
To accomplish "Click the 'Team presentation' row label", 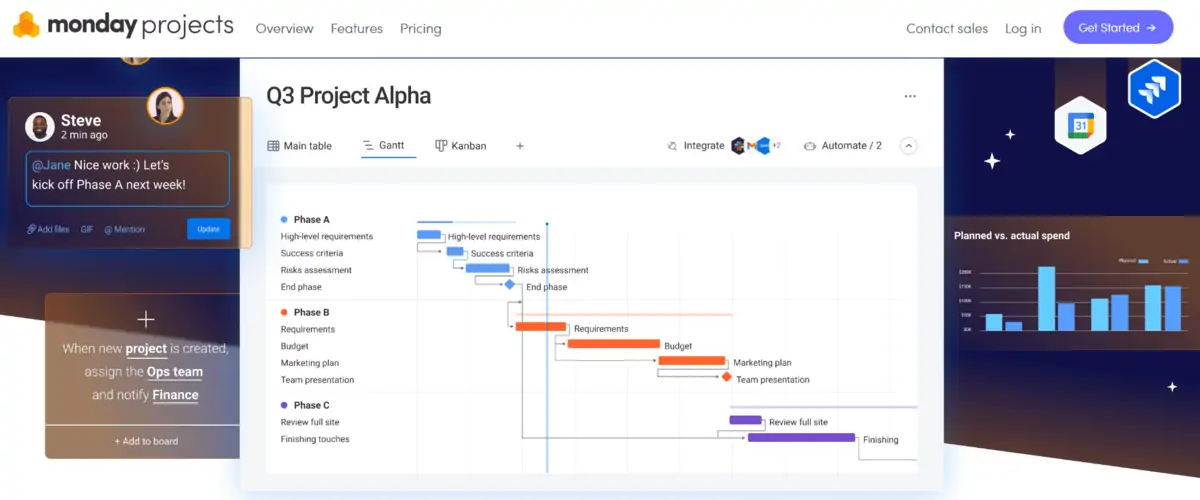I will click(317, 381).
